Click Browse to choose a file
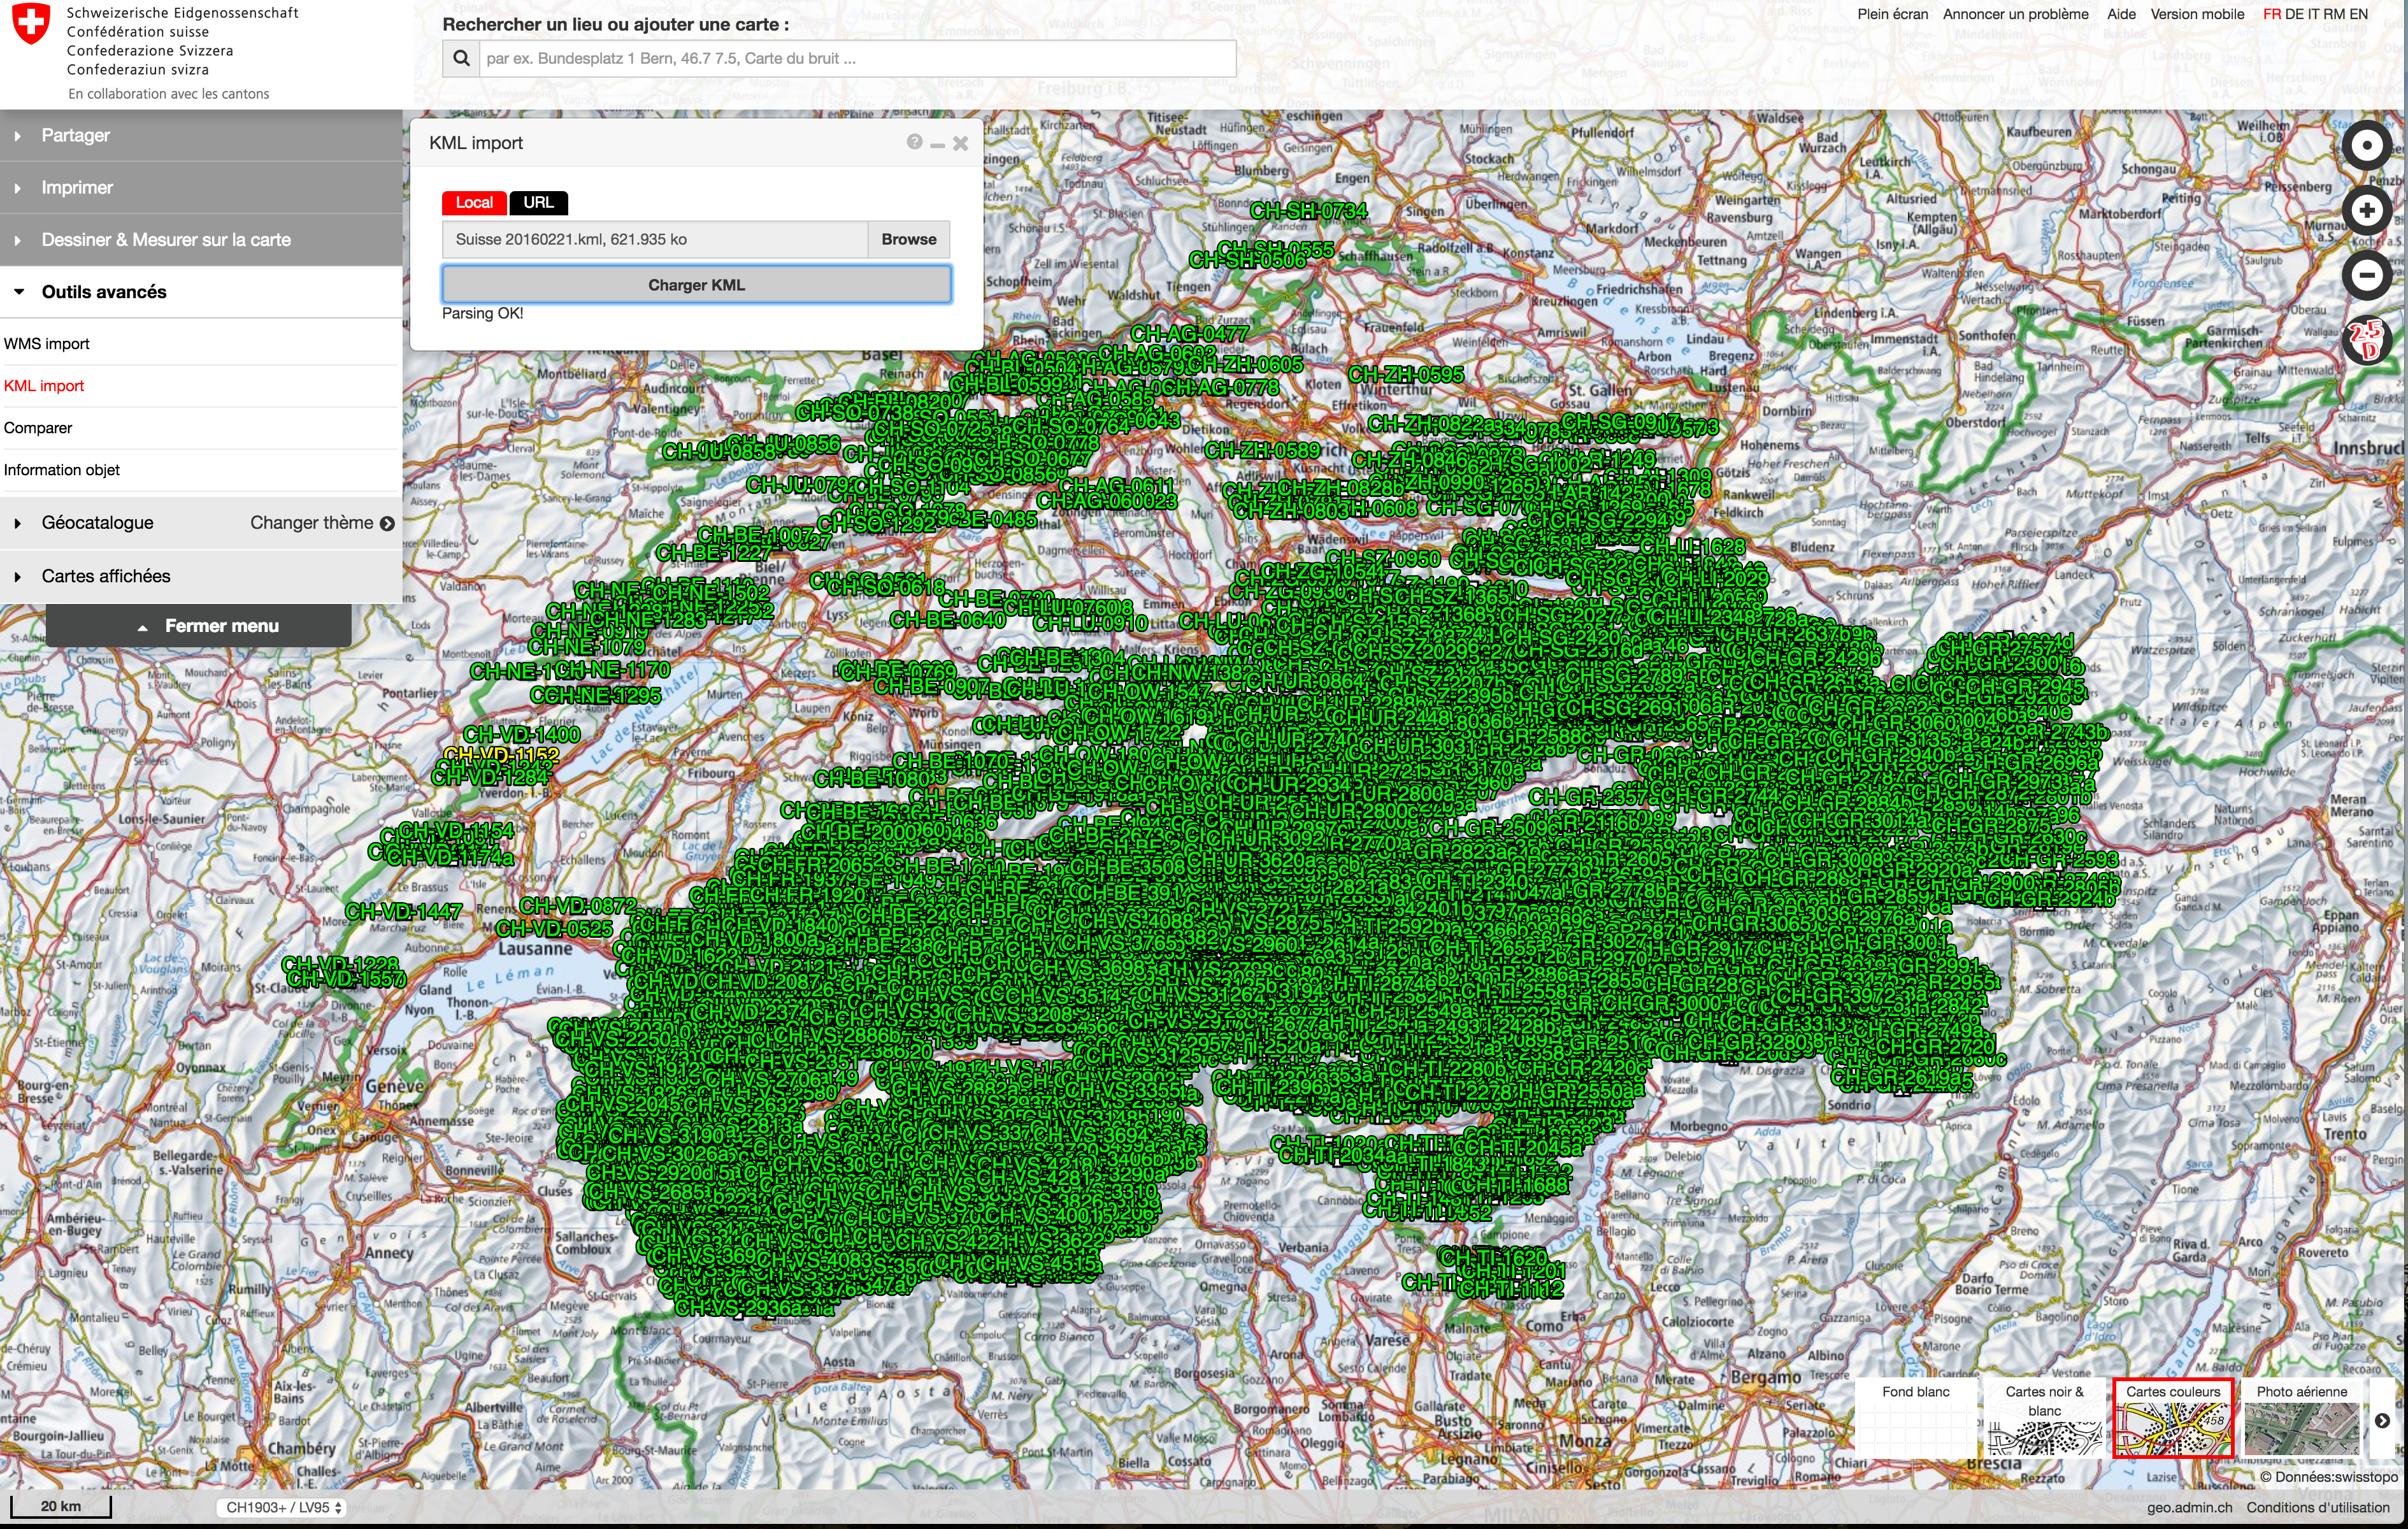2408x1529 pixels. point(908,239)
